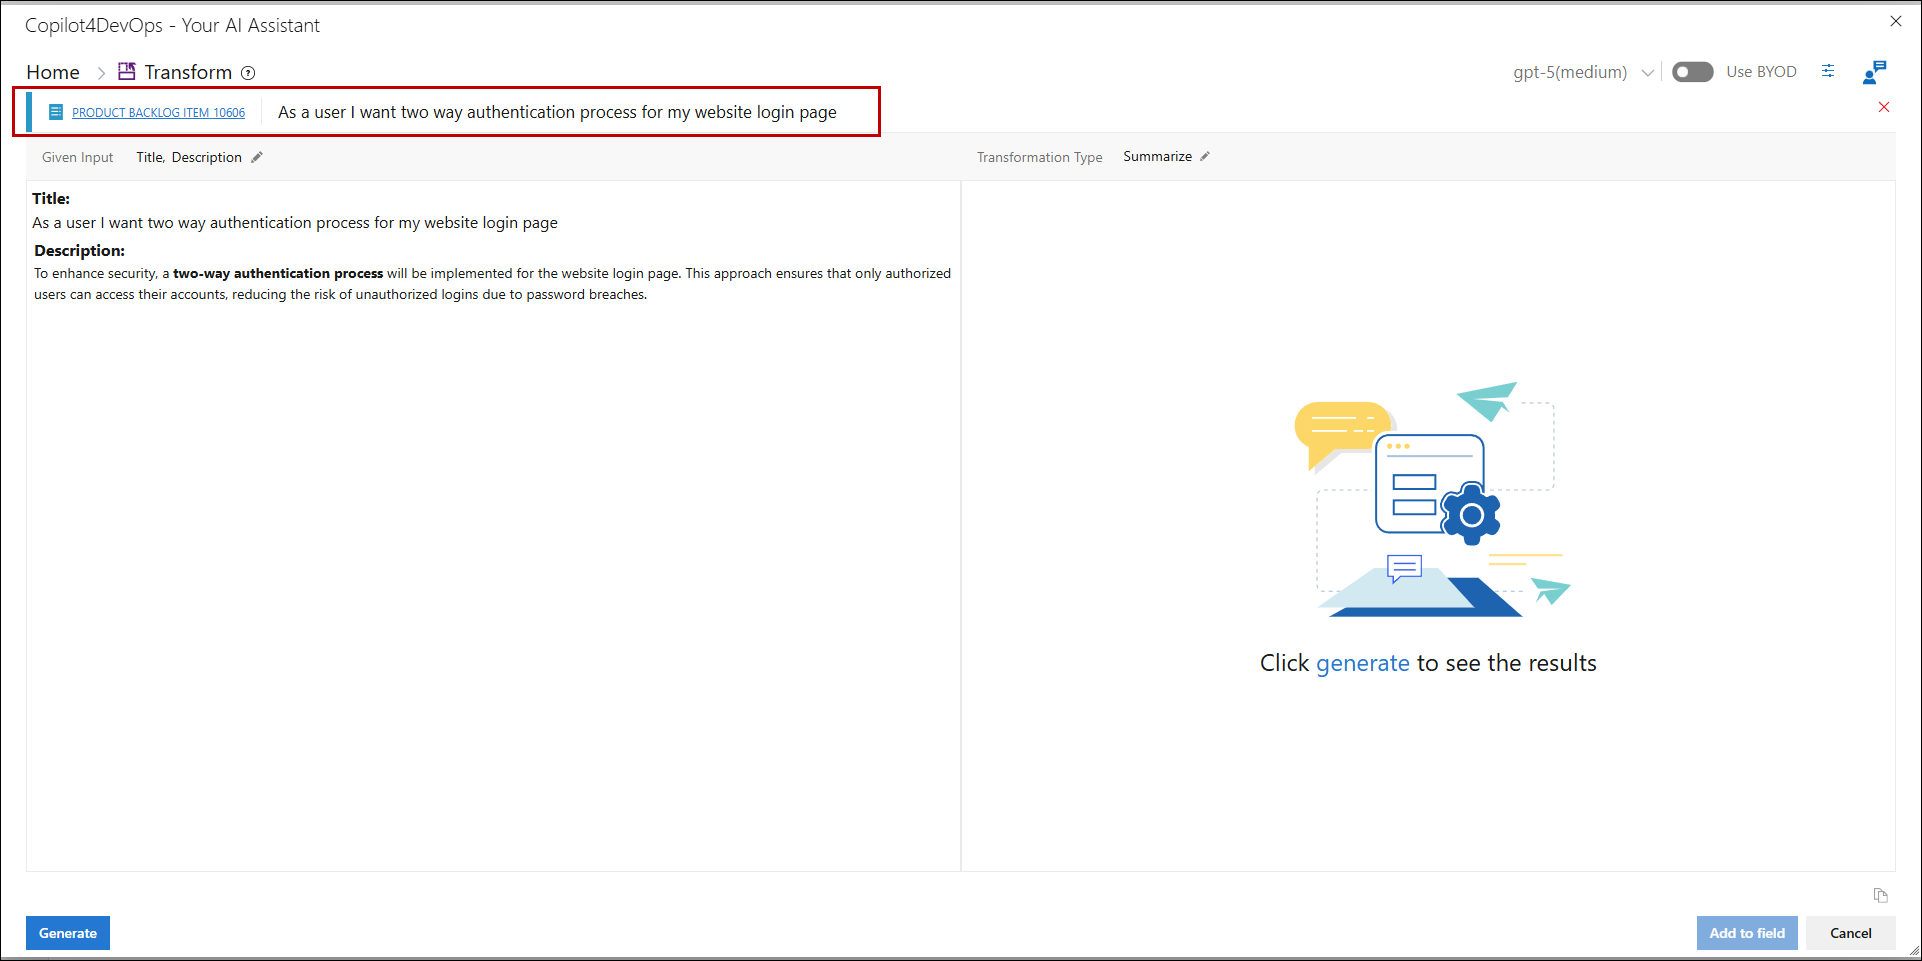Click the Title, Description input selection

(x=189, y=157)
